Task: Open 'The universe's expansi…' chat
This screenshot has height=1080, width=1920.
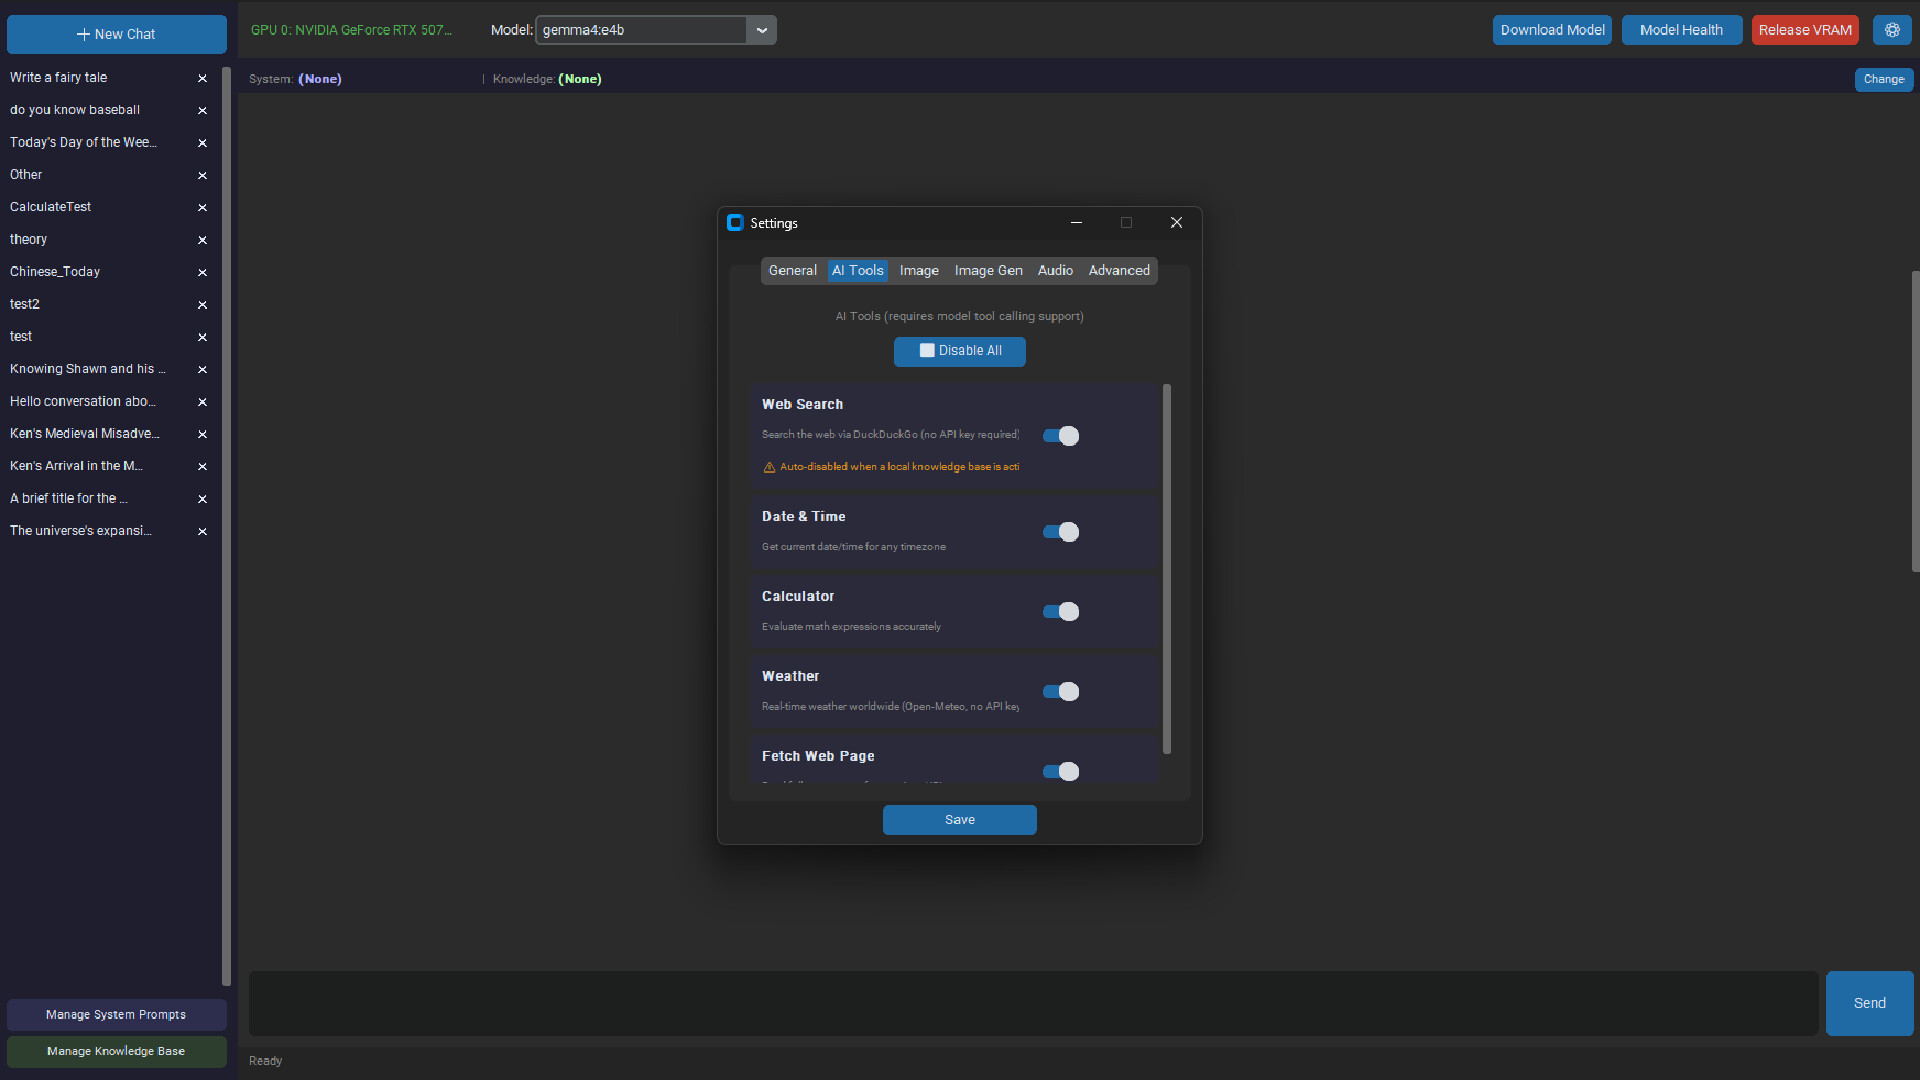Action: point(81,531)
